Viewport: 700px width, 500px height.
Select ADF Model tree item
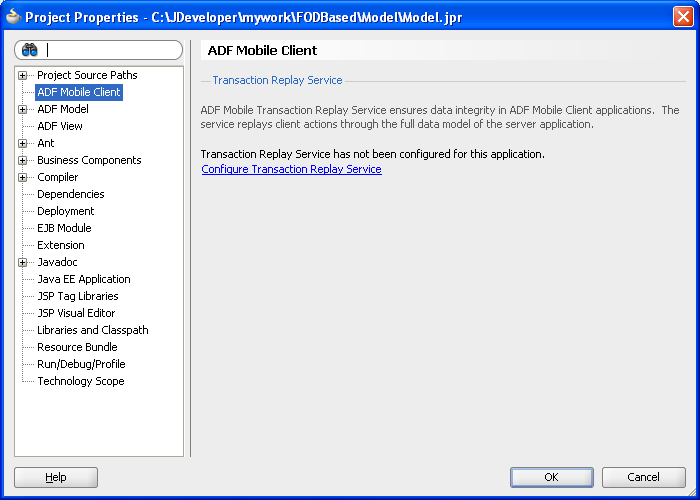click(x=63, y=109)
